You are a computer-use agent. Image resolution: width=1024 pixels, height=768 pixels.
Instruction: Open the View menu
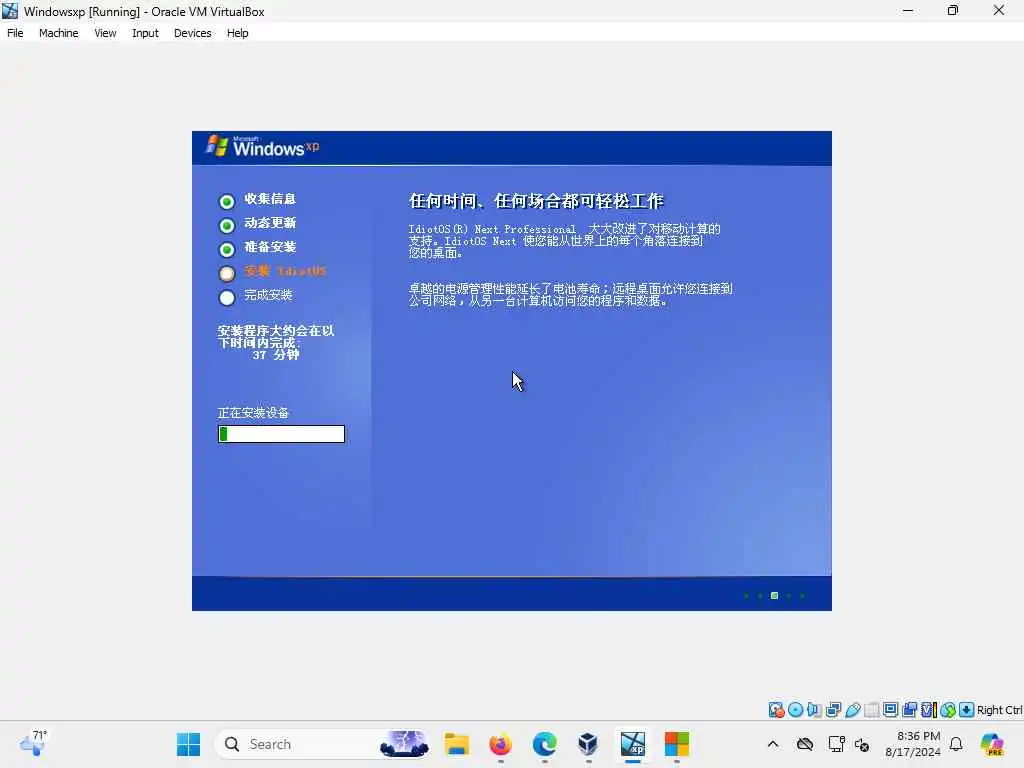(x=105, y=33)
